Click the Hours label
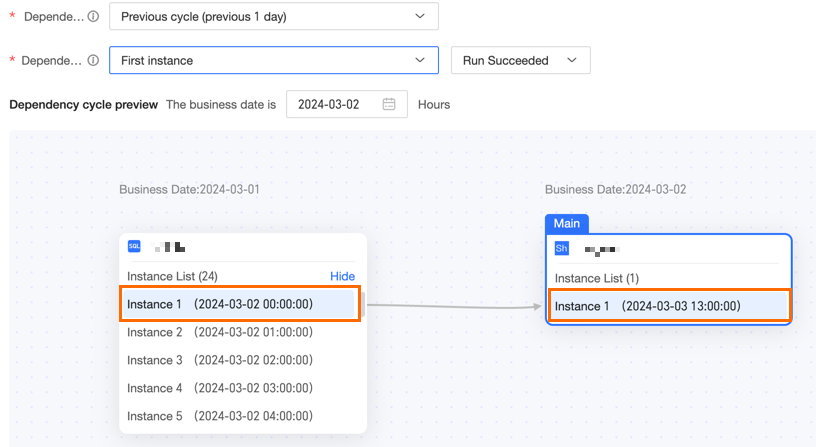The width and height of the screenshot is (816, 447). coord(434,105)
